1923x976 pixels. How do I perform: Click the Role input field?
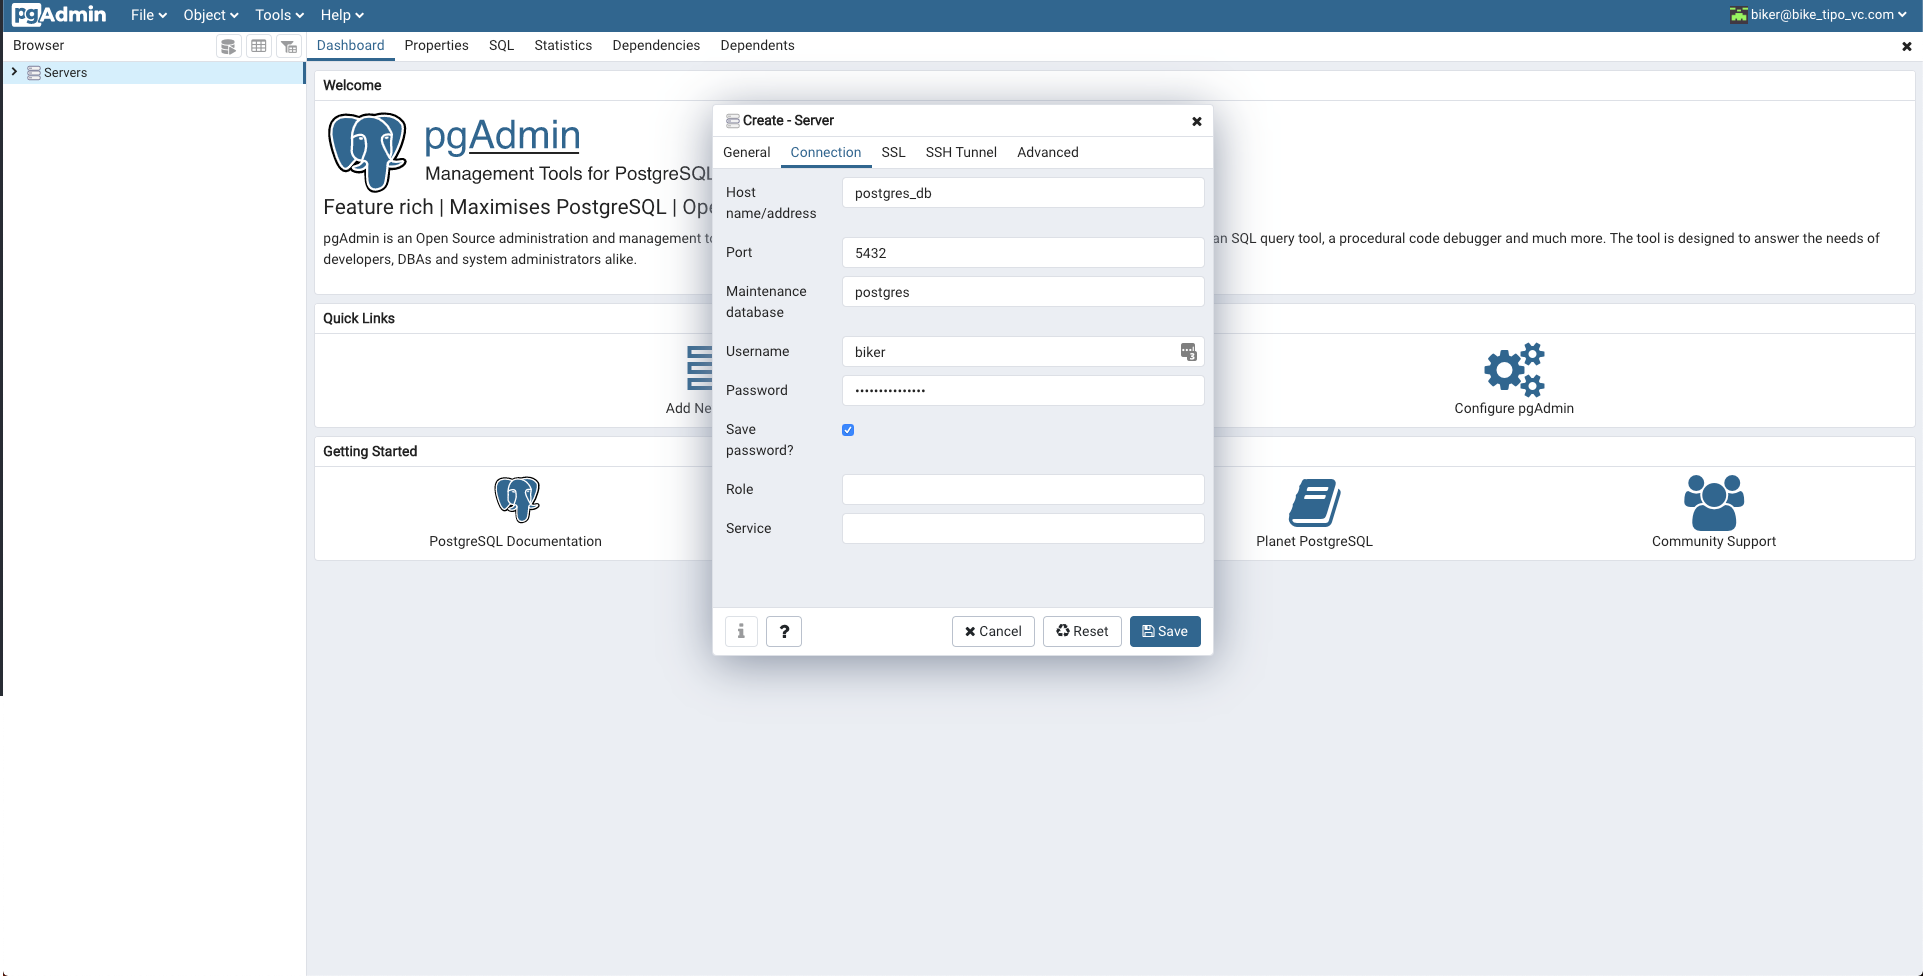1023,490
